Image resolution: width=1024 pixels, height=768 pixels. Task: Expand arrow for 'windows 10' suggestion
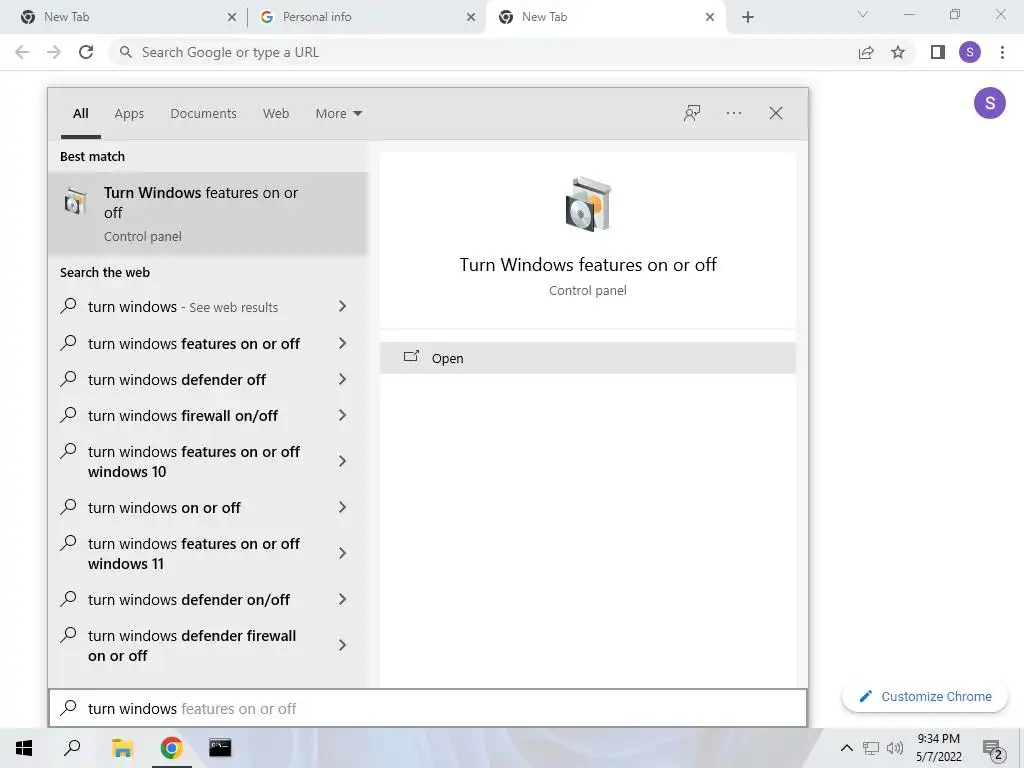point(342,461)
